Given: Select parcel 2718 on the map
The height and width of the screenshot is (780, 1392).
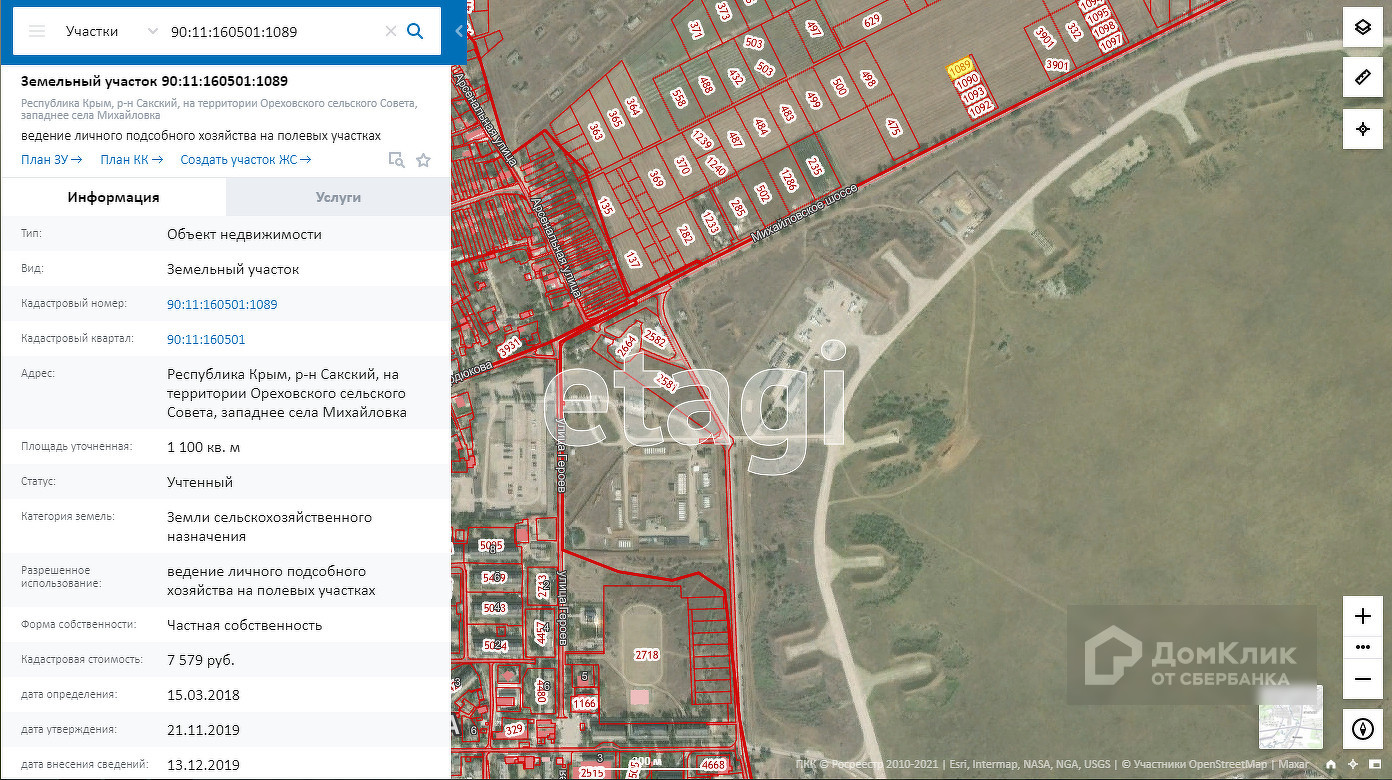Looking at the screenshot, I should (x=647, y=655).
